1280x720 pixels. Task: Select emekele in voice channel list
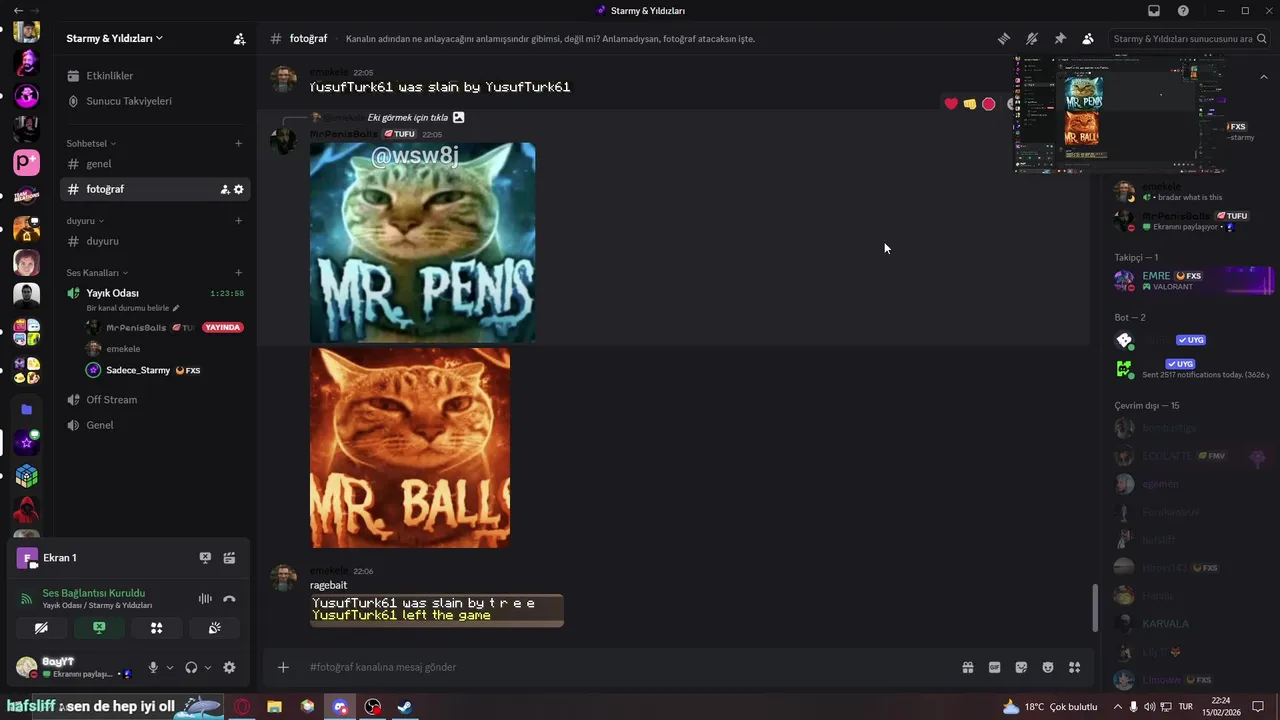point(123,349)
